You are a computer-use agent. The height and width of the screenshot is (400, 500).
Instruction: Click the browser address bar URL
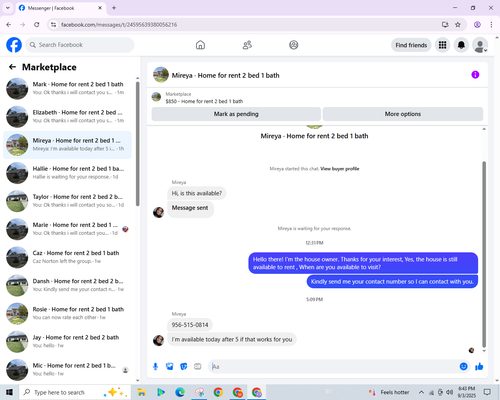[119, 25]
